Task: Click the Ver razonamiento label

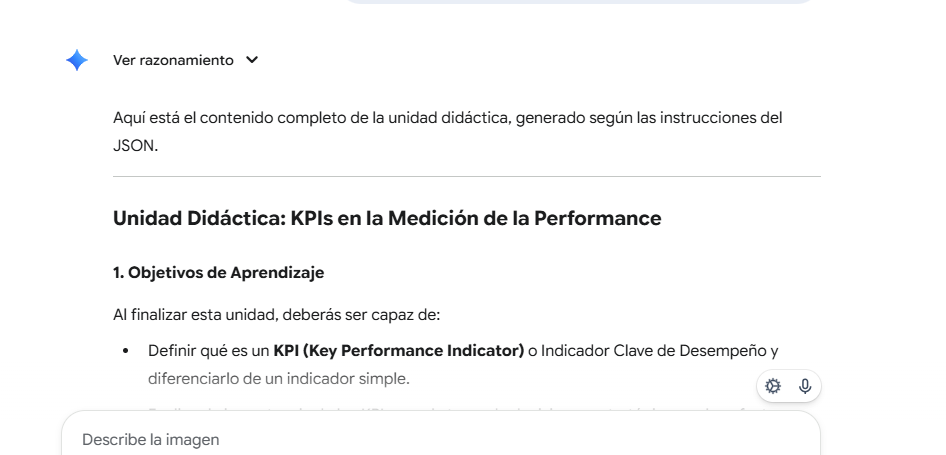Action: point(173,60)
